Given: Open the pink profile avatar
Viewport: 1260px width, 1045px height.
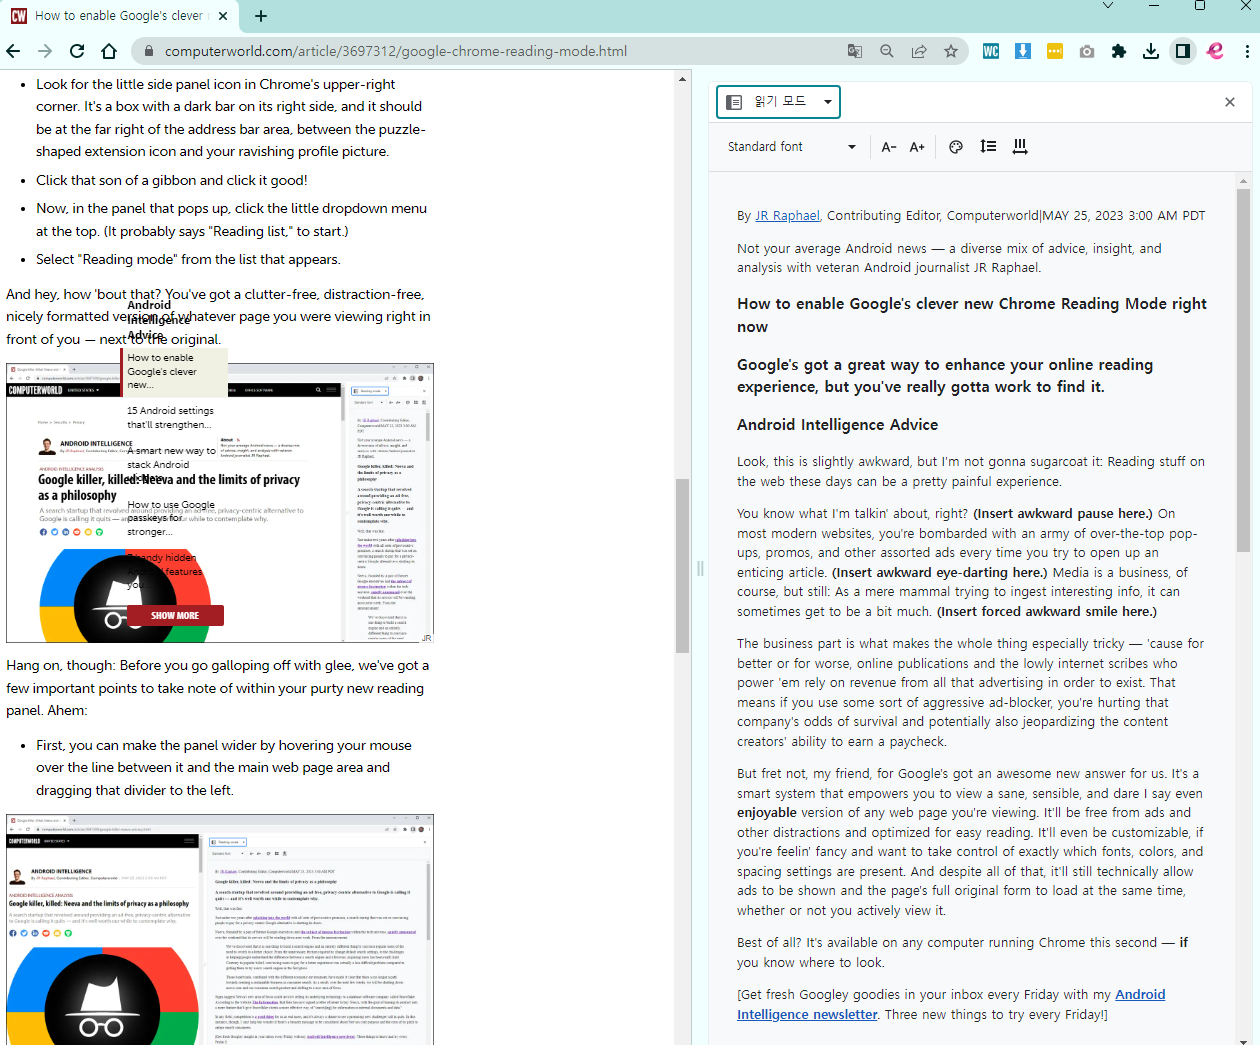Looking at the screenshot, I should pyautogui.click(x=1215, y=51).
